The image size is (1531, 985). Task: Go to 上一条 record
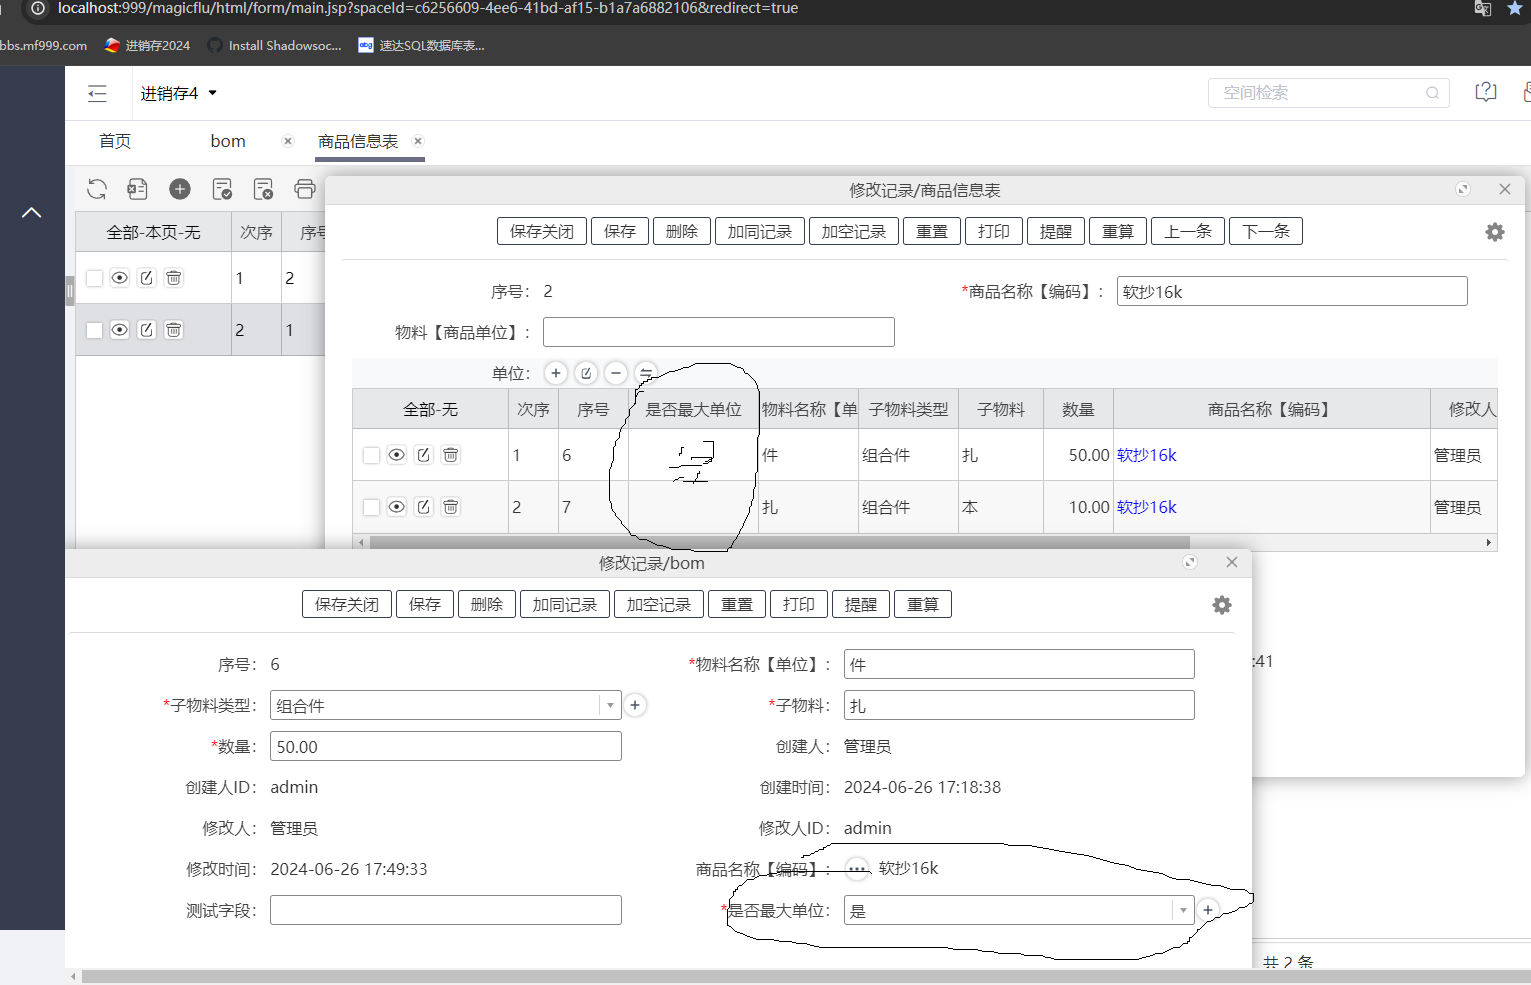point(1188,231)
